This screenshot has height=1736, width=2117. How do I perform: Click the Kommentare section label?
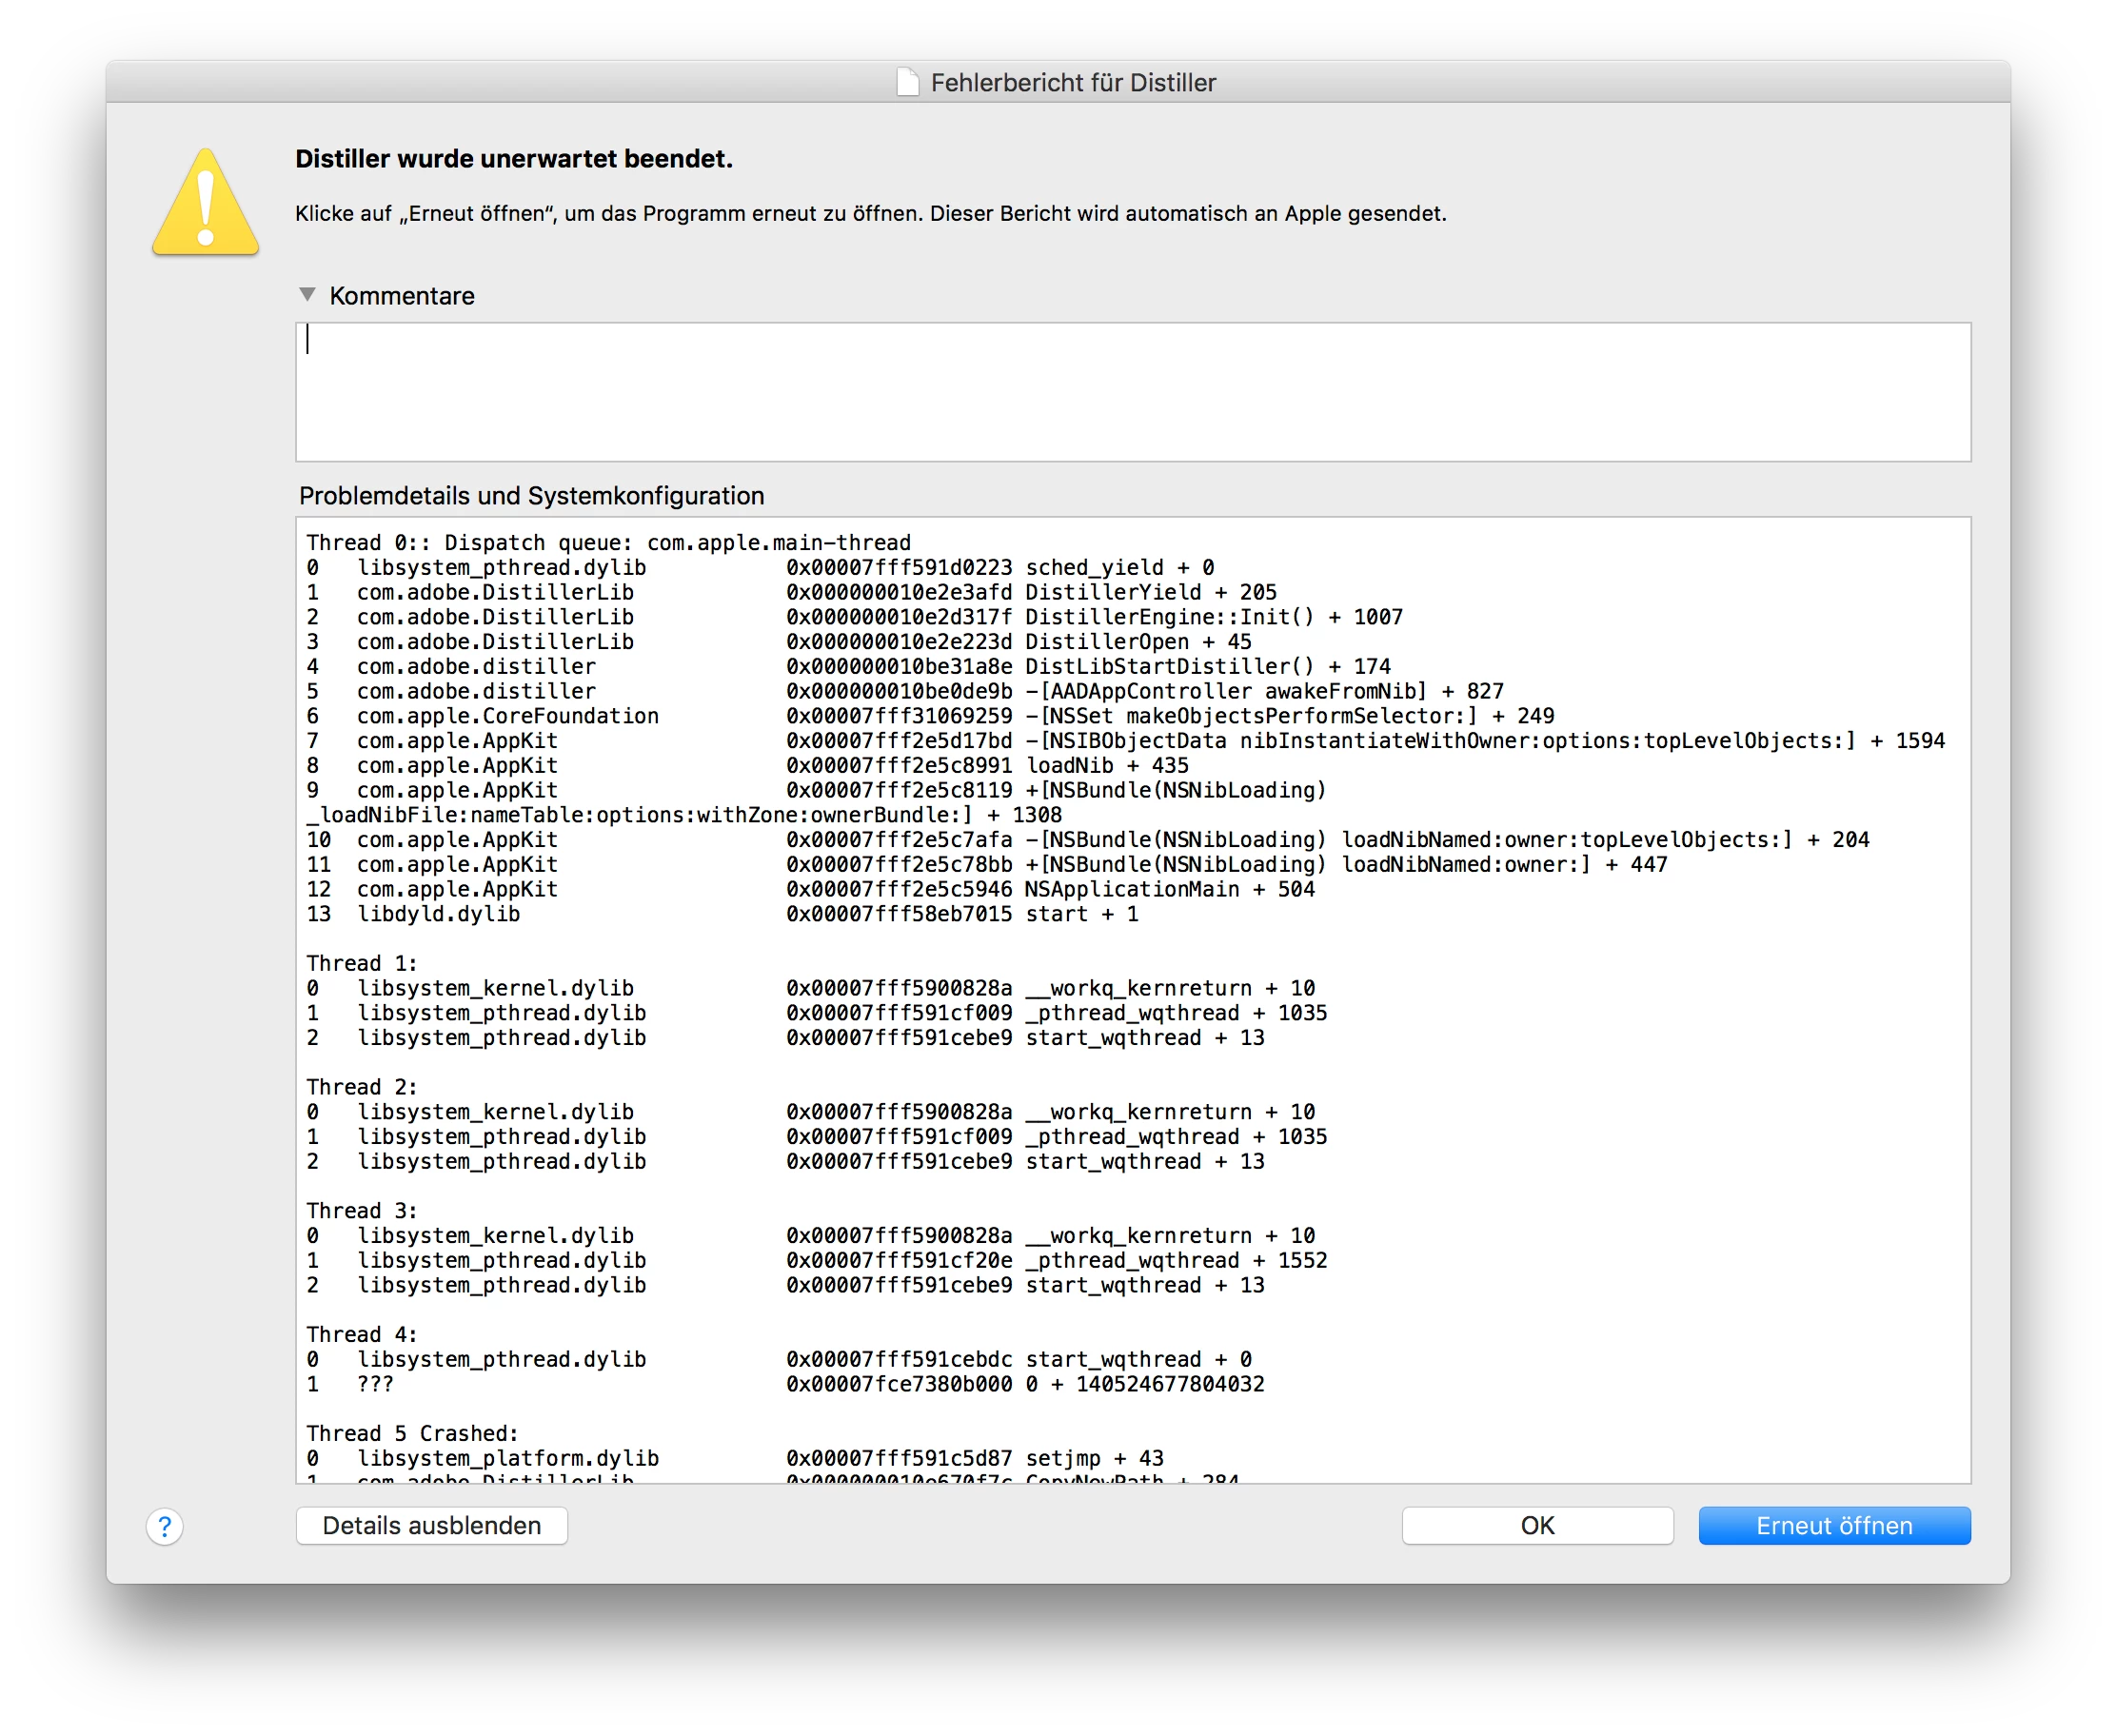[402, 296]
